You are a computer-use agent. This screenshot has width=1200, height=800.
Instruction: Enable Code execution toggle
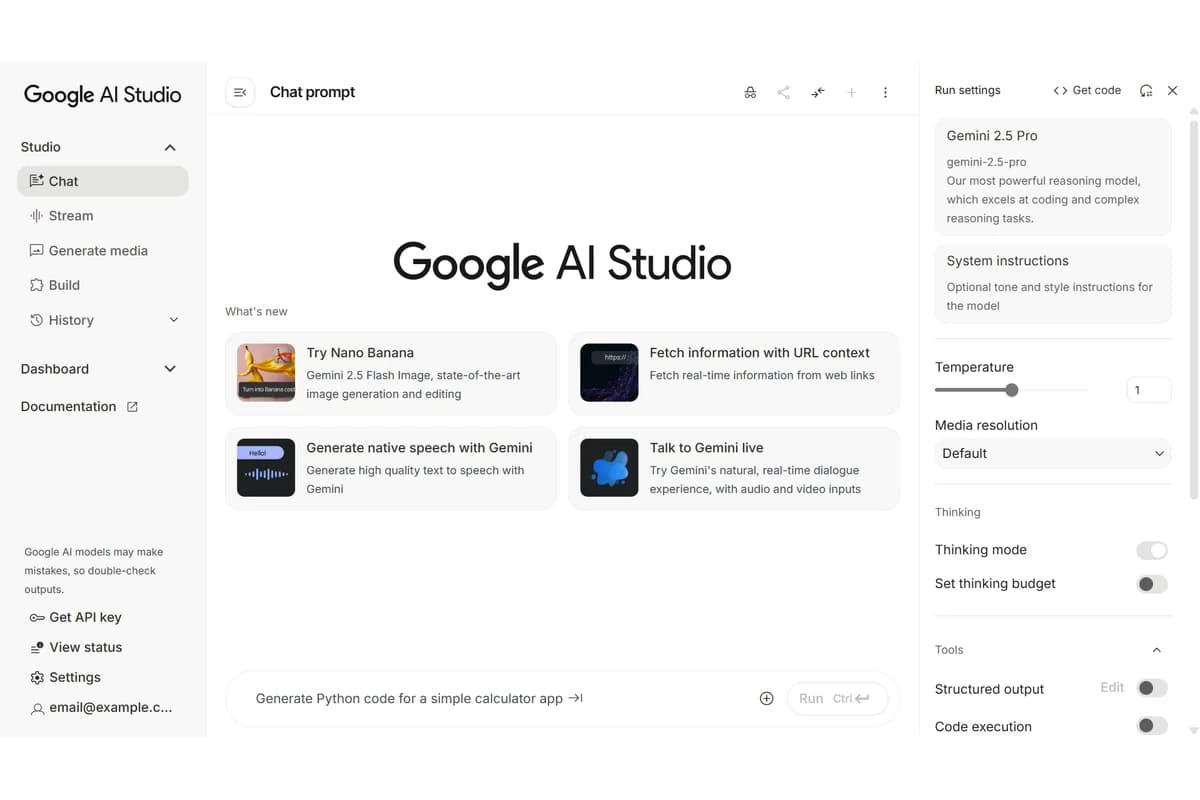coord(1152,726)
